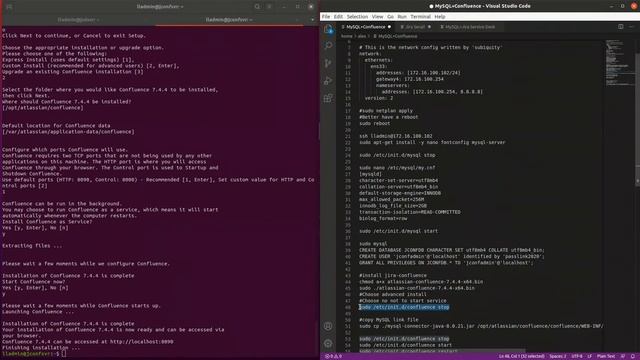Open the Edit menu in VS Code
640x360 pixels.
point(338,17)
